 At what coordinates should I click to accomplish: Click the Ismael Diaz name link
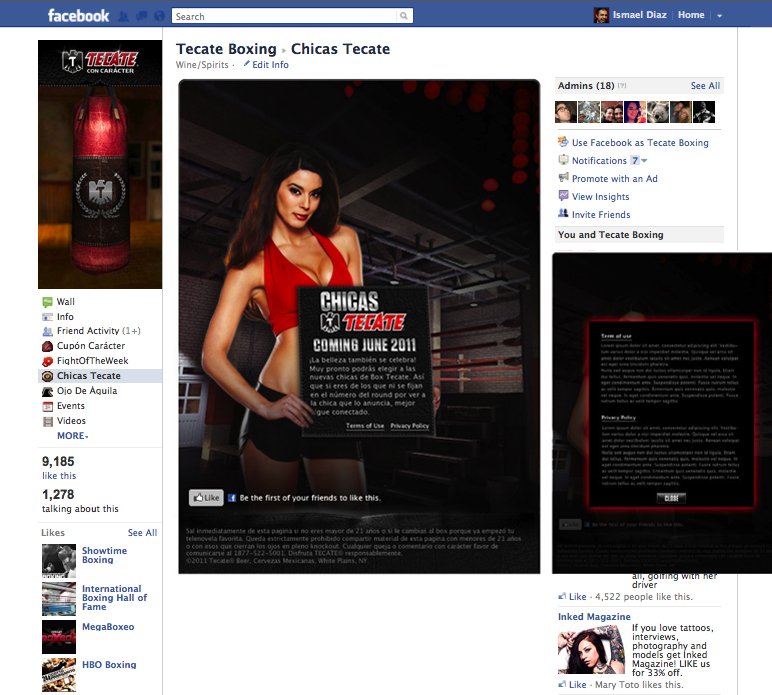click(x=640, y=15)
